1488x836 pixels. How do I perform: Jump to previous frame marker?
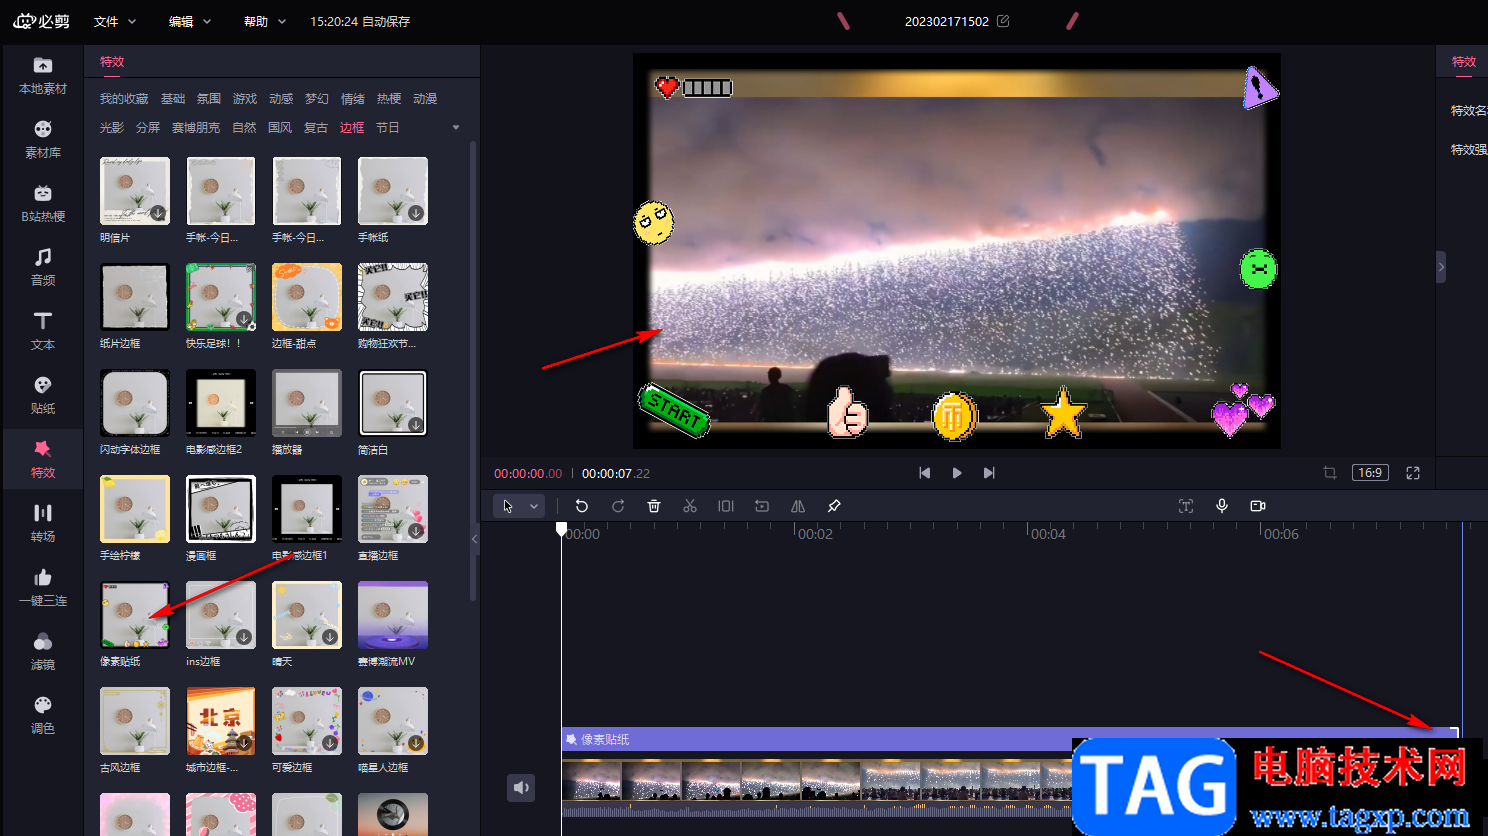point(925,473)
